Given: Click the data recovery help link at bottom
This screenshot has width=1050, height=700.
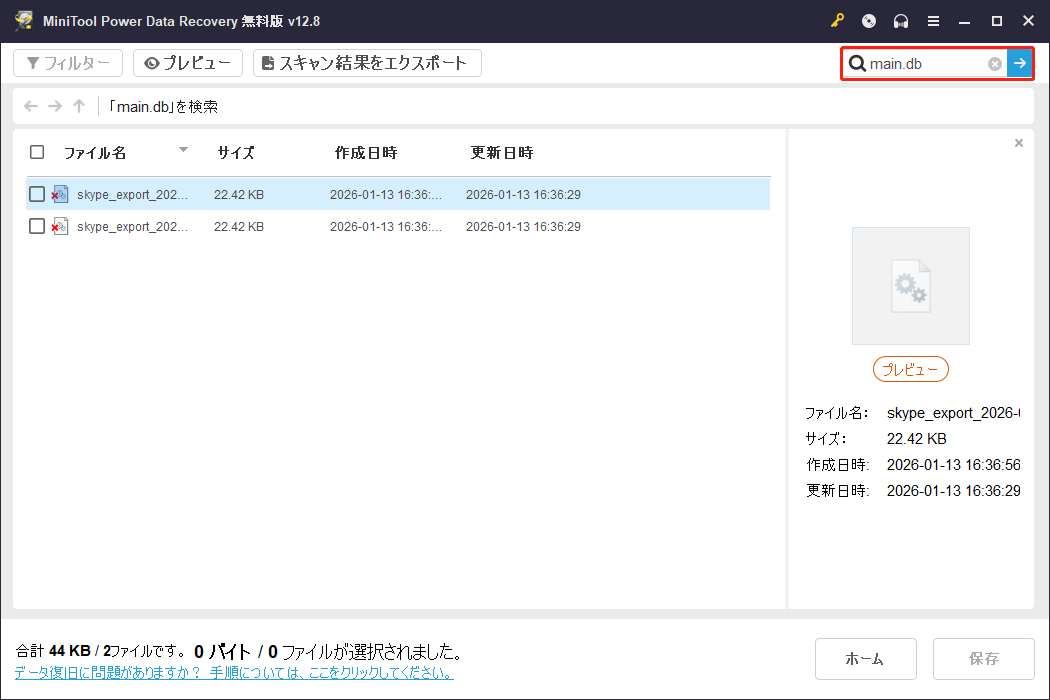Looking at the screenshot, I should [x=237, y=672].
